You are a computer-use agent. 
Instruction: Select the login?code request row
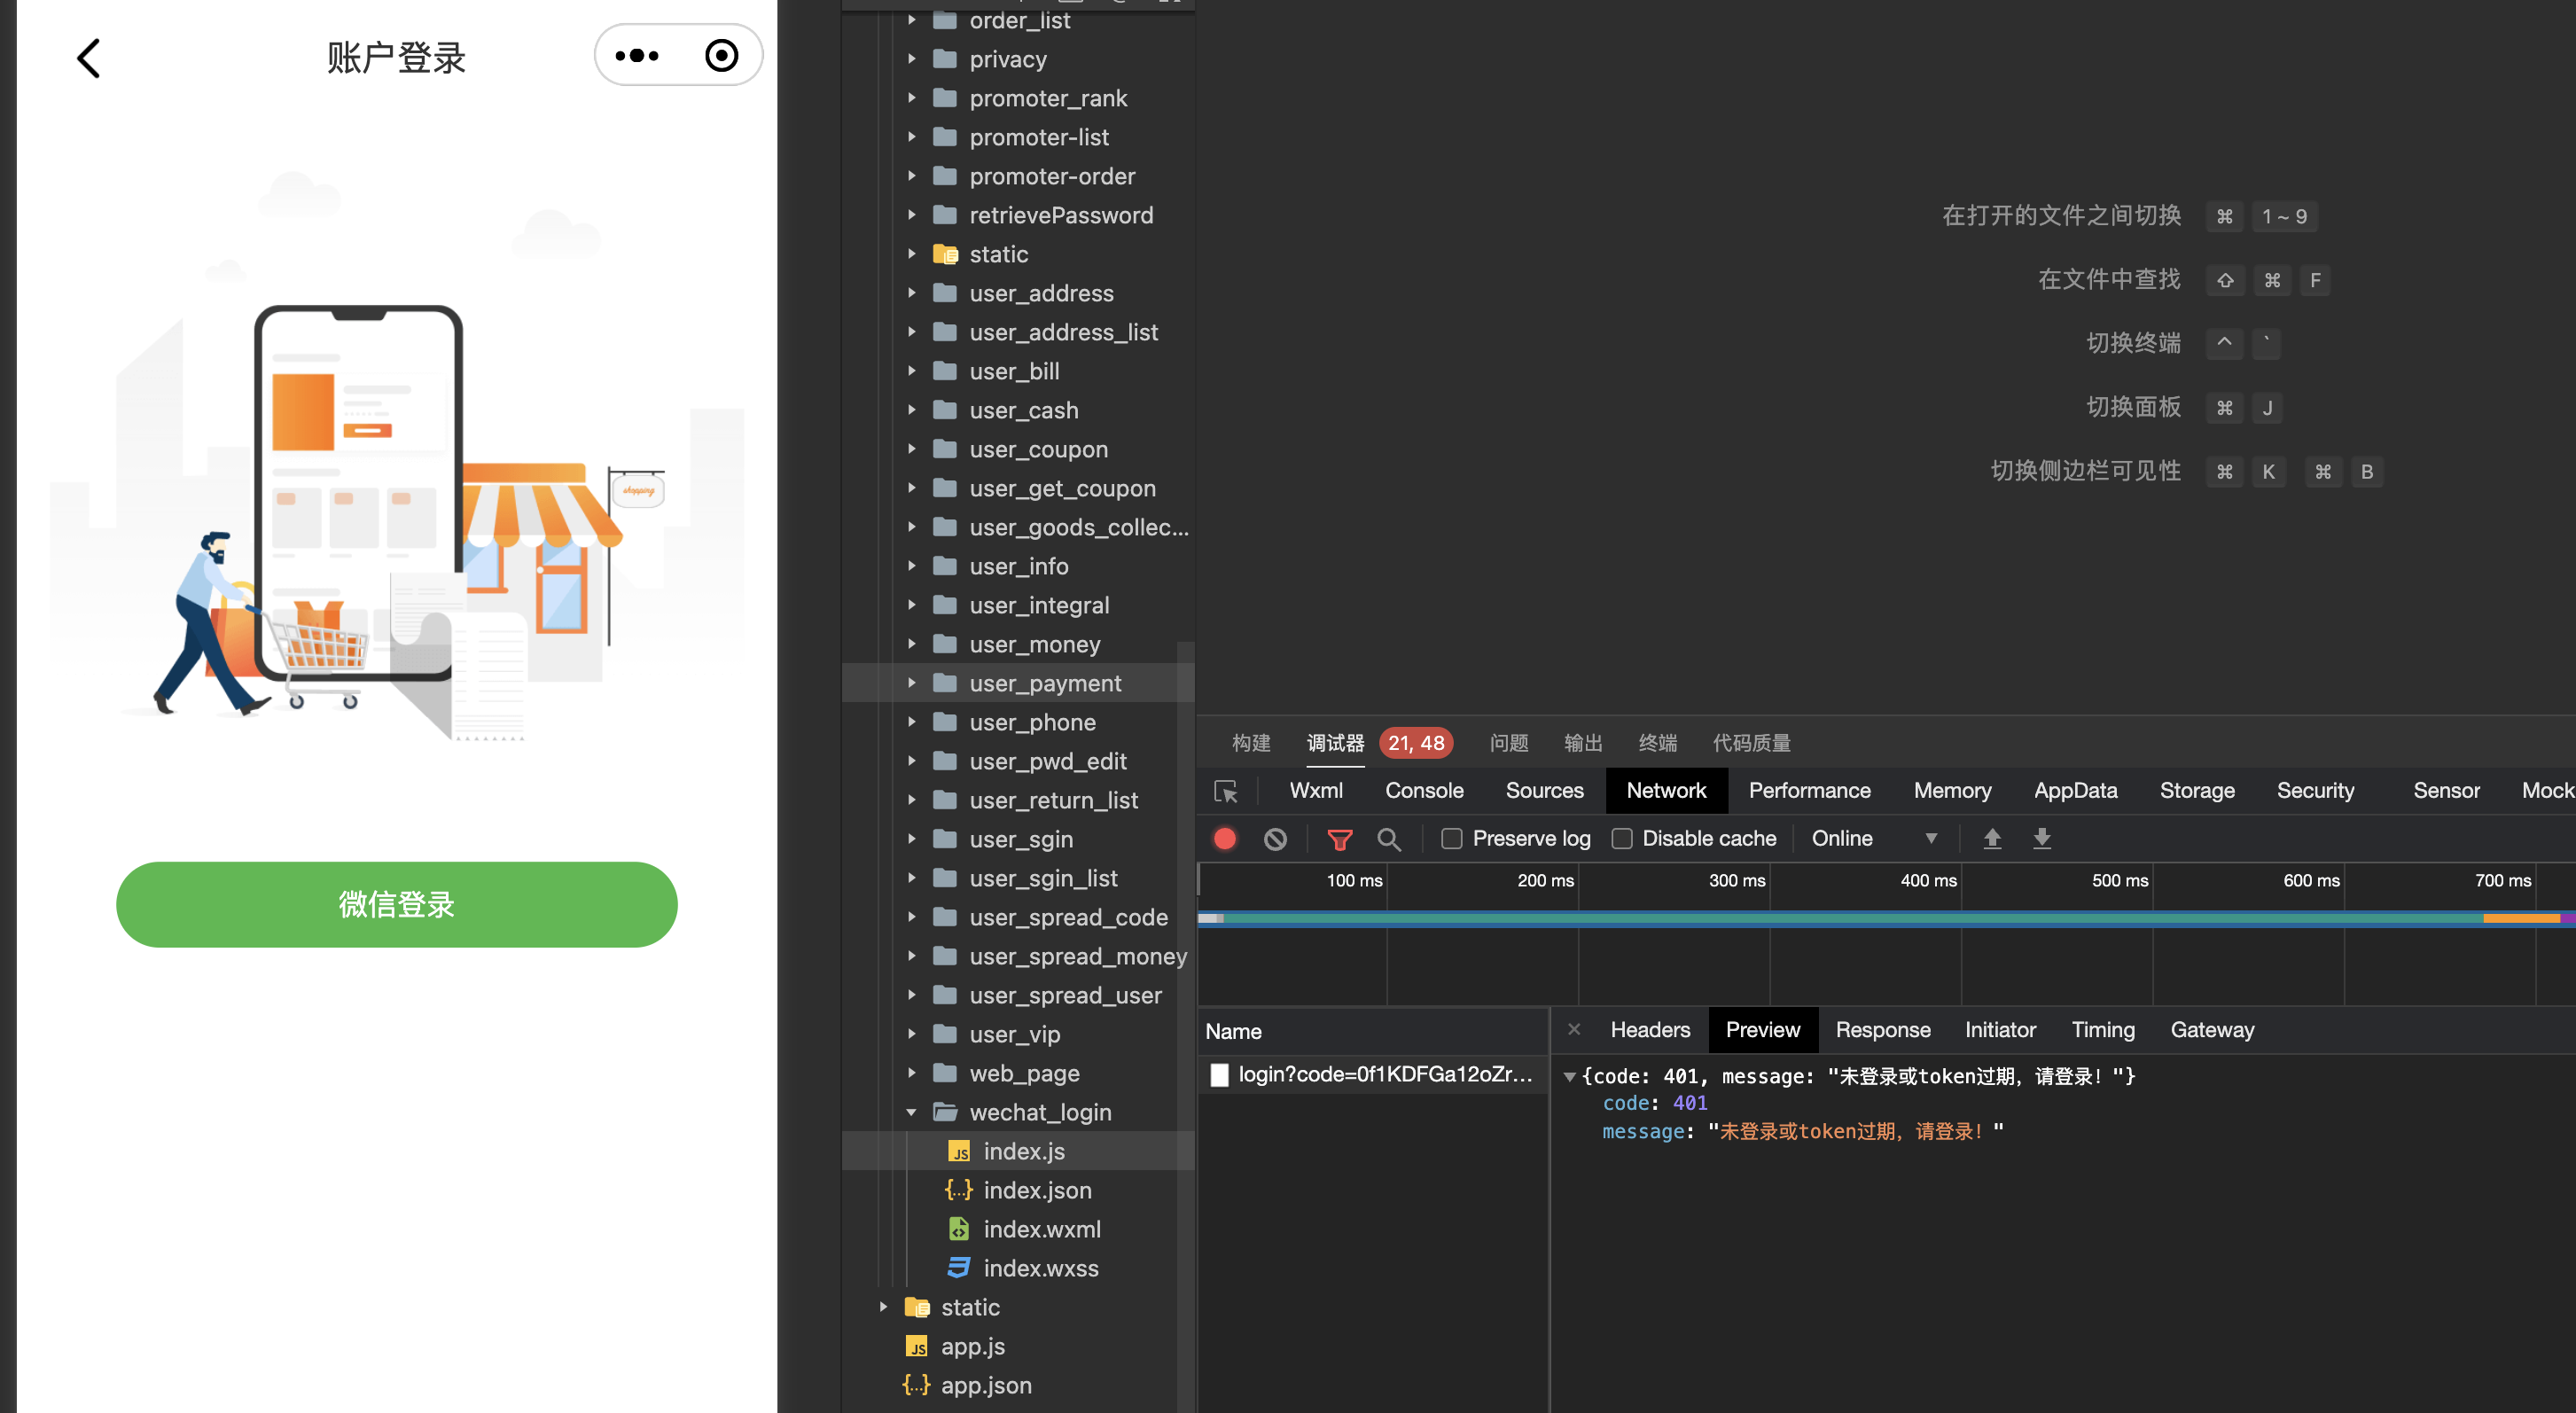[x=1384, y=1074]
